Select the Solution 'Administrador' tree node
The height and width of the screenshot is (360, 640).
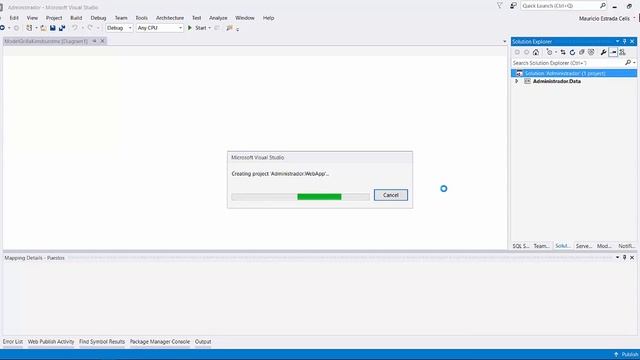[574, 73]
